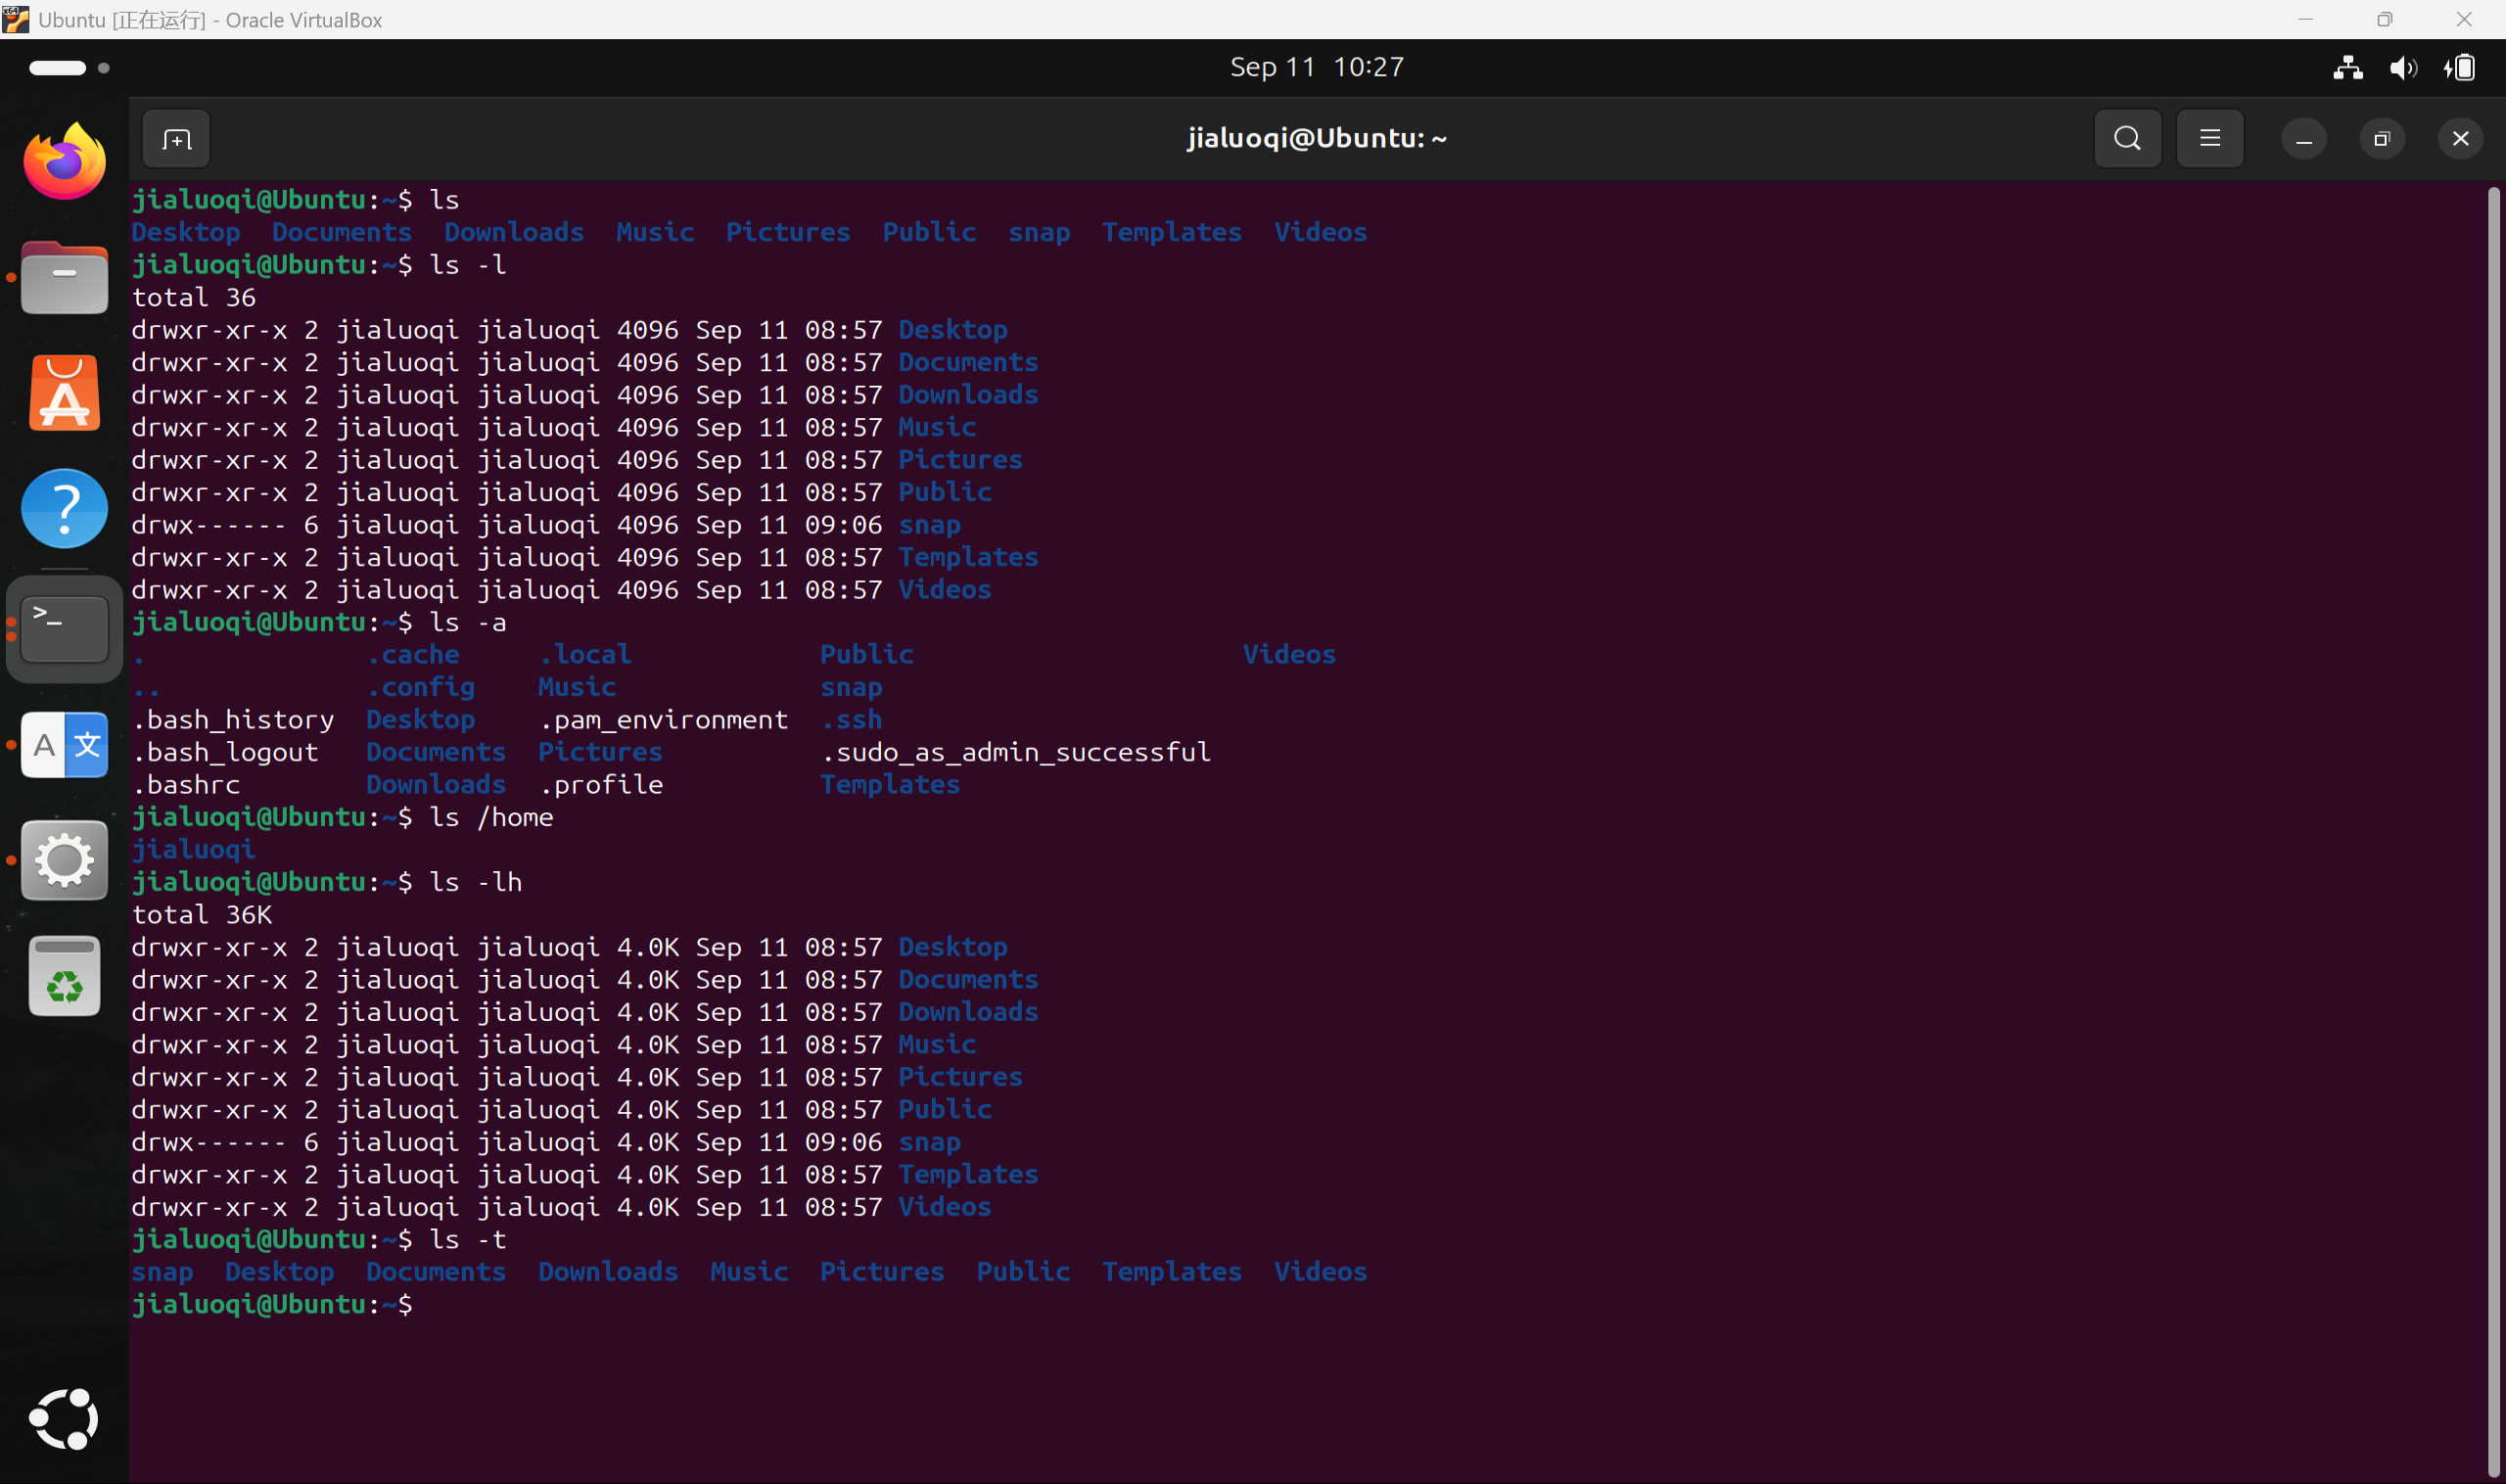Open the Trash in dock
This screenshot has width=2506, height=1484.
click(x=64, y=977)
